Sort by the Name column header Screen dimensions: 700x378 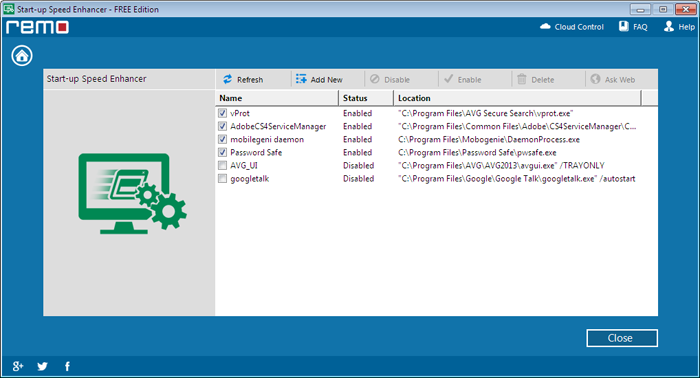click(277, 98)
